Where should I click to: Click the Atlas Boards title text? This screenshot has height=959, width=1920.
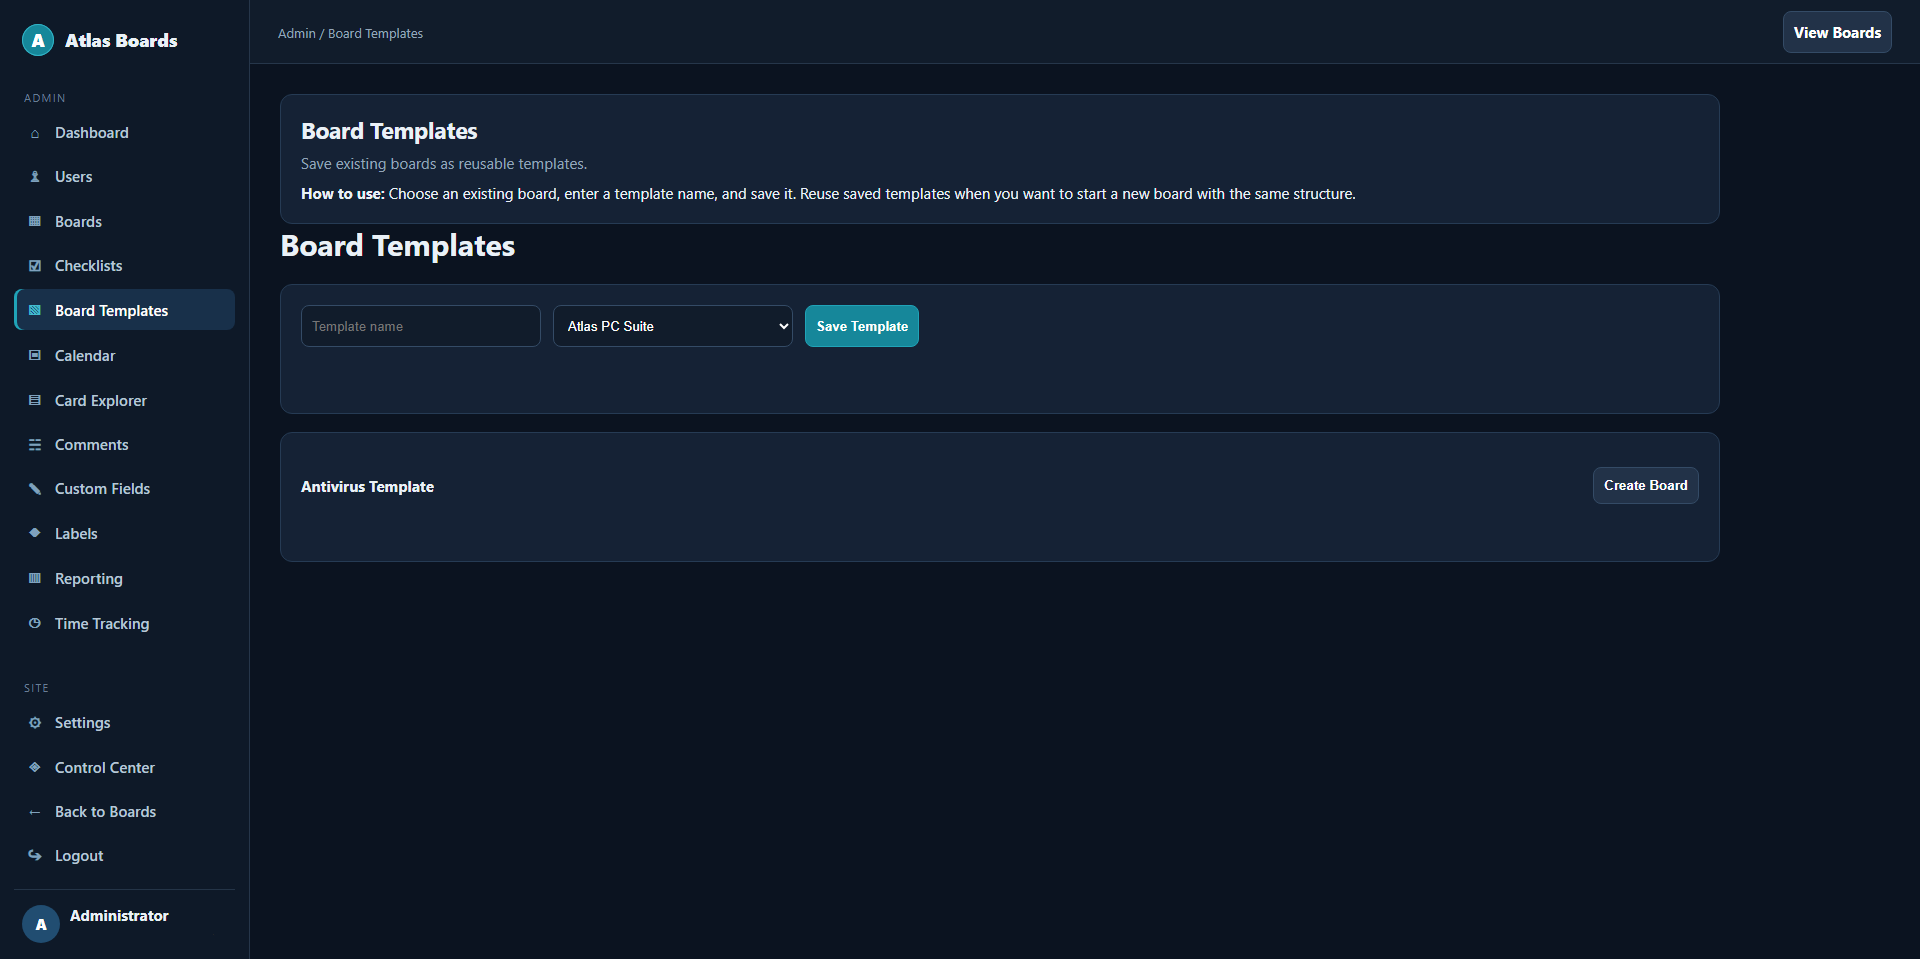[121, 41]
